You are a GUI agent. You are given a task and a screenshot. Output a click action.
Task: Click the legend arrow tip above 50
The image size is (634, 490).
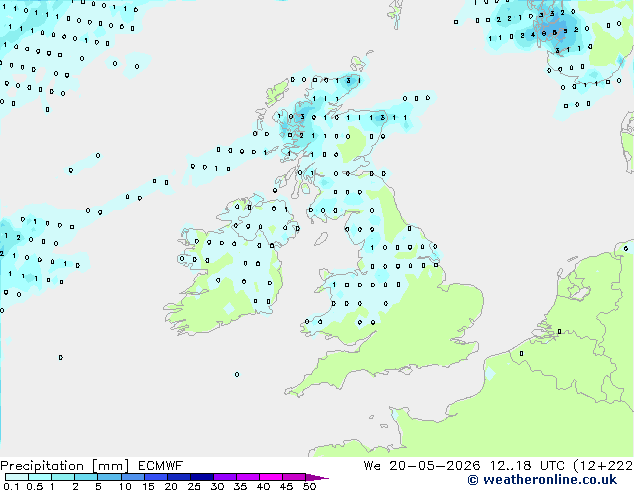(x=317, y=478)
